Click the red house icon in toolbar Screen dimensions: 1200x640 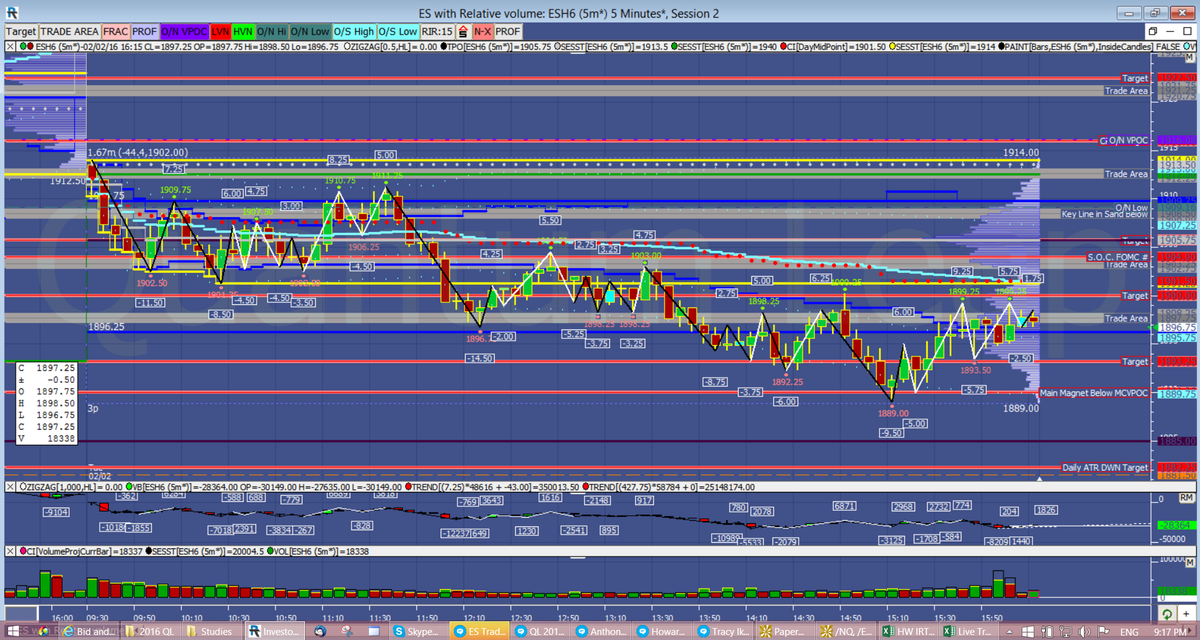pyautogui.click(x=464, y=32)
